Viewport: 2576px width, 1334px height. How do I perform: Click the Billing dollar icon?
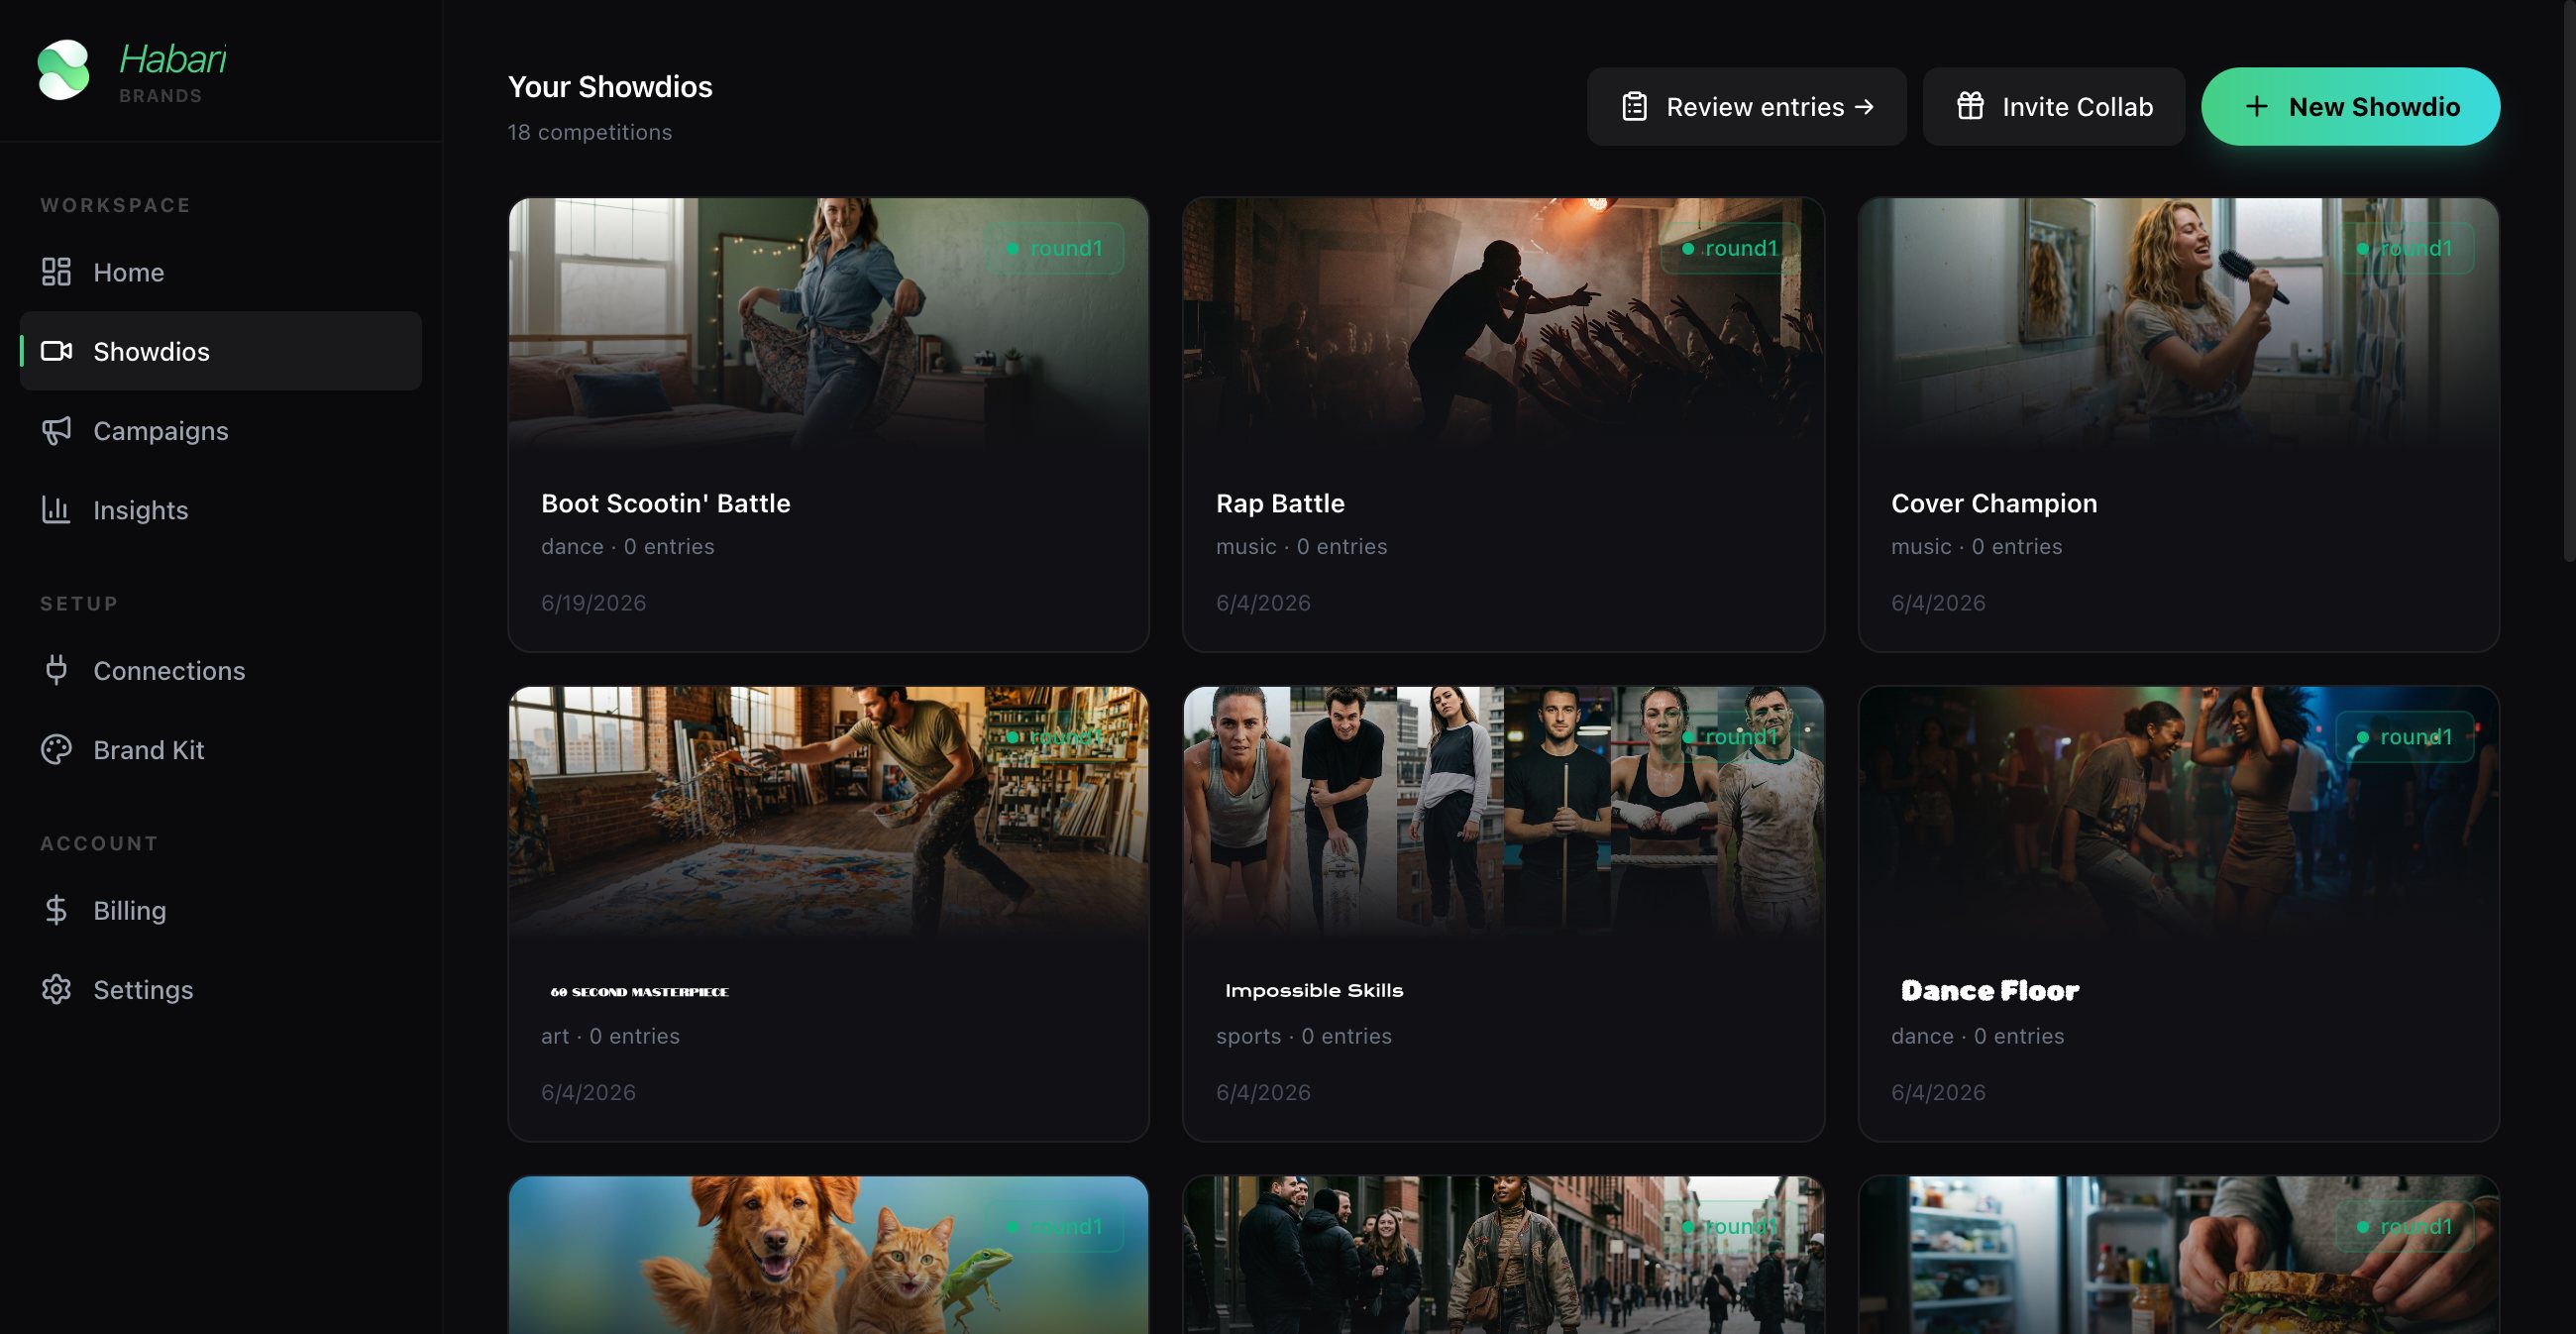56,909
